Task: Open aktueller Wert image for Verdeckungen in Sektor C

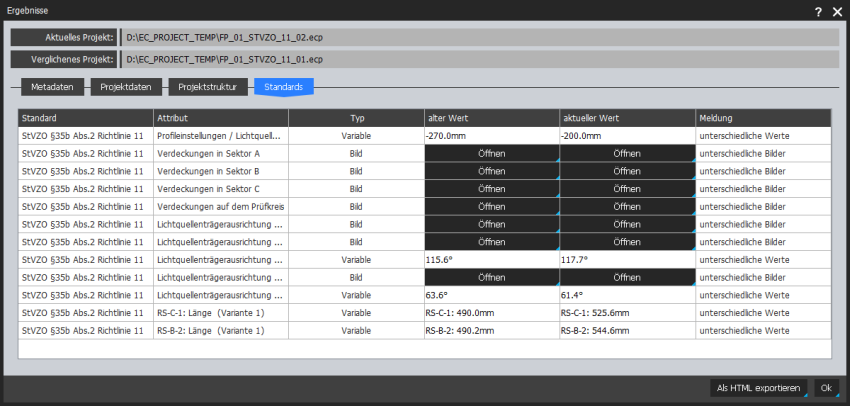Action: (x=627, y=189)
